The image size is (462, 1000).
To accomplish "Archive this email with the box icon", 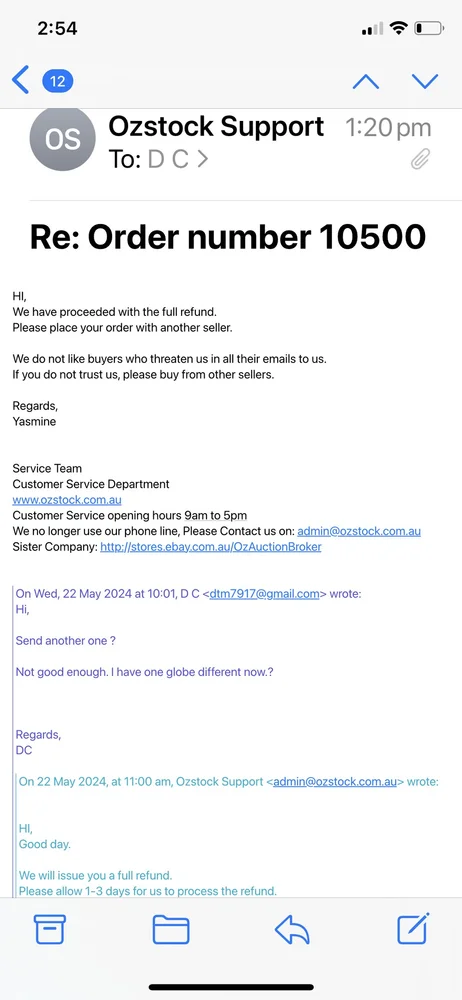I will point(50,929).
